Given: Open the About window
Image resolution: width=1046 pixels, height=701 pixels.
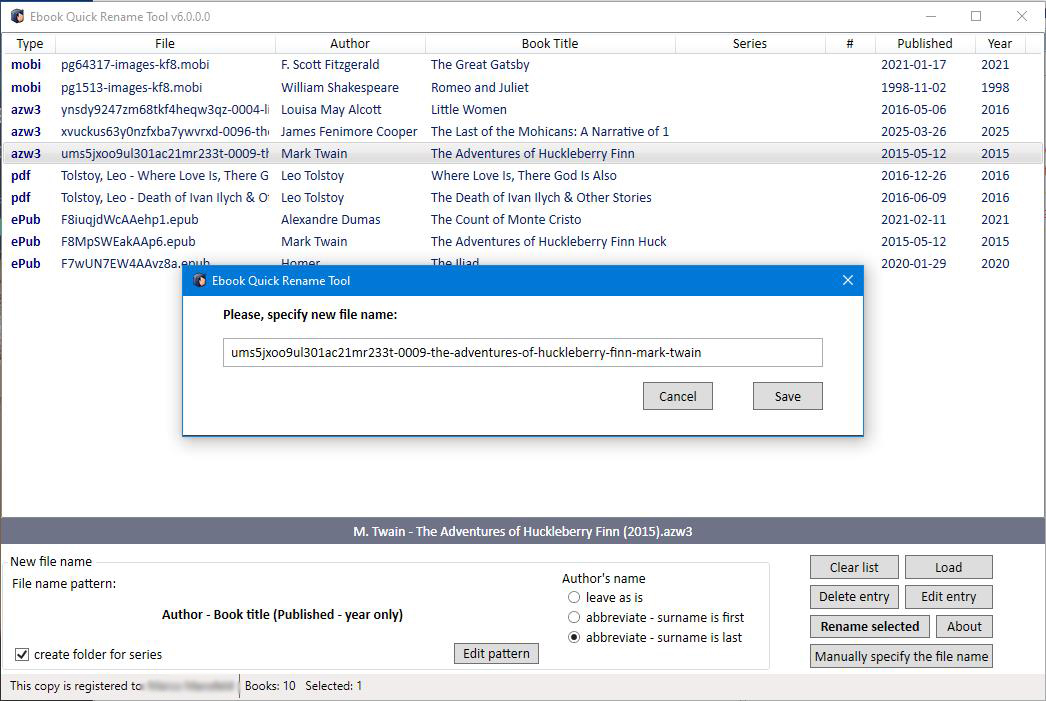Looking at the screenshot, I should [964, 626].
